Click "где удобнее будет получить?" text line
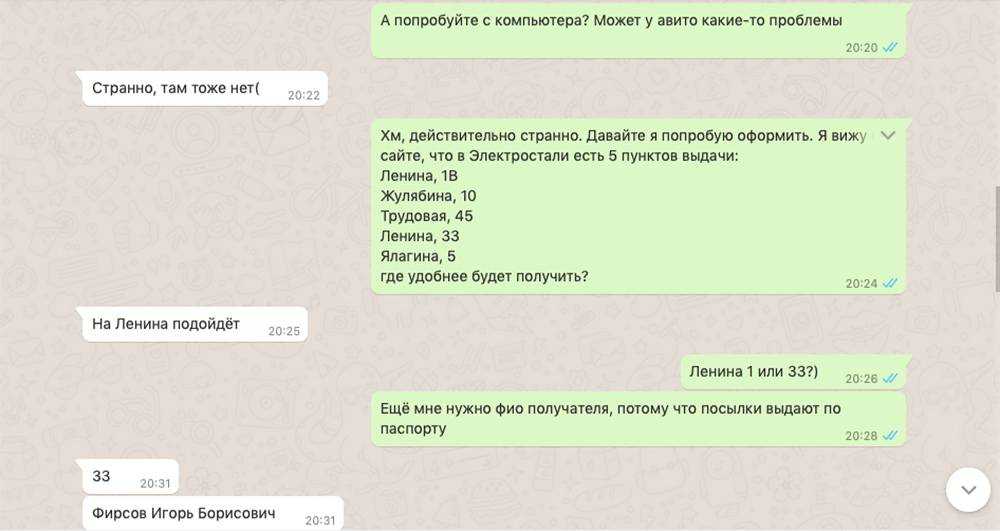1000x531 pixels. (x=484, y=277)
